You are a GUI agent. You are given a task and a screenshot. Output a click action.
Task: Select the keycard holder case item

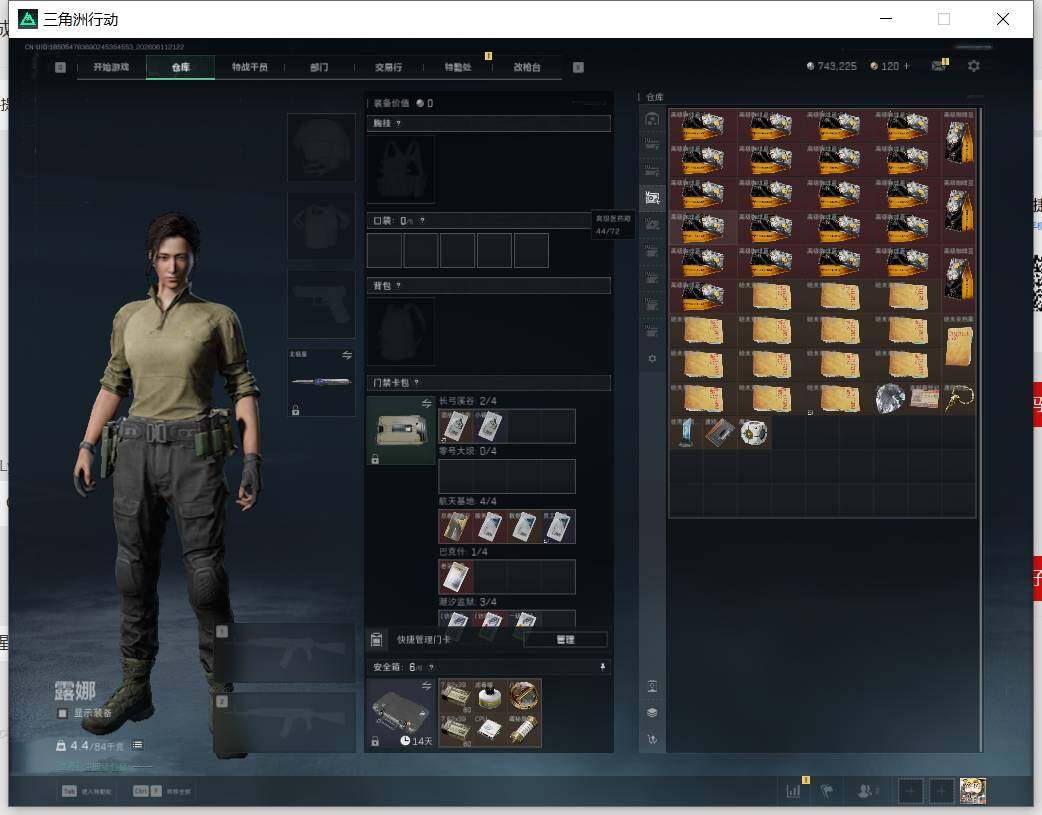(x=401, y=431)
